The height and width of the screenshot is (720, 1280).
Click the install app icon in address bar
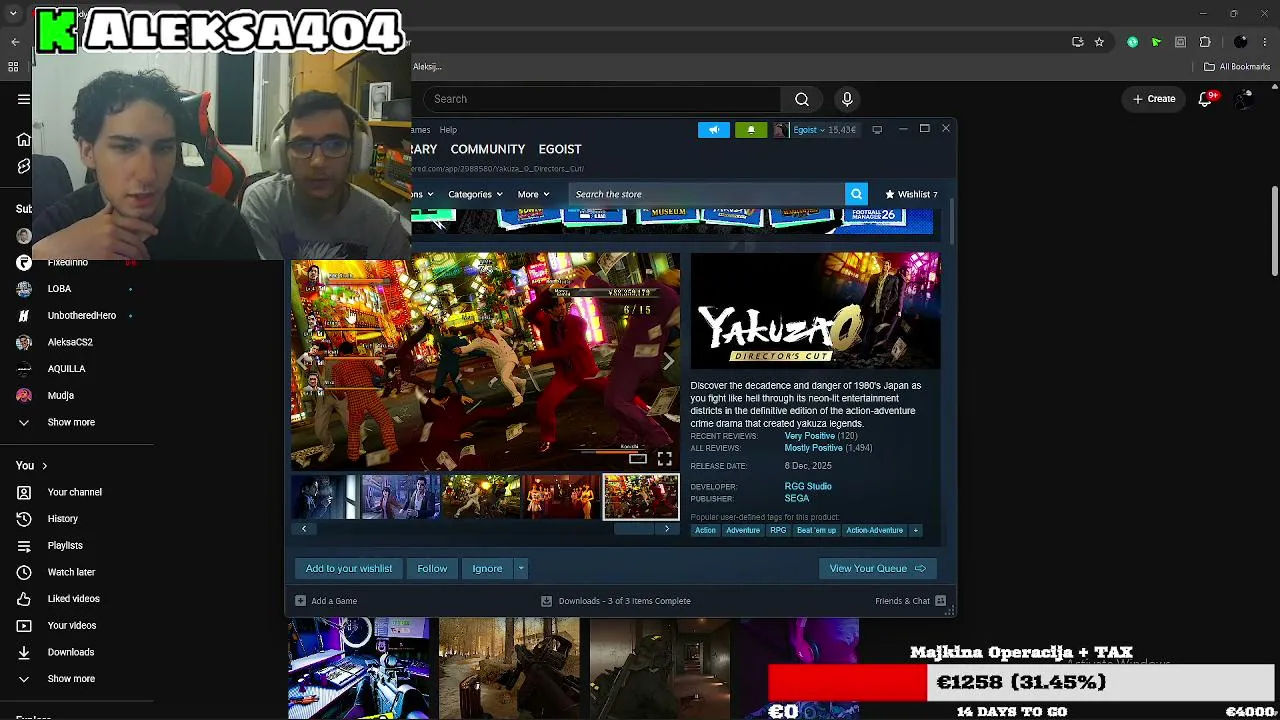click(1077, 42)
